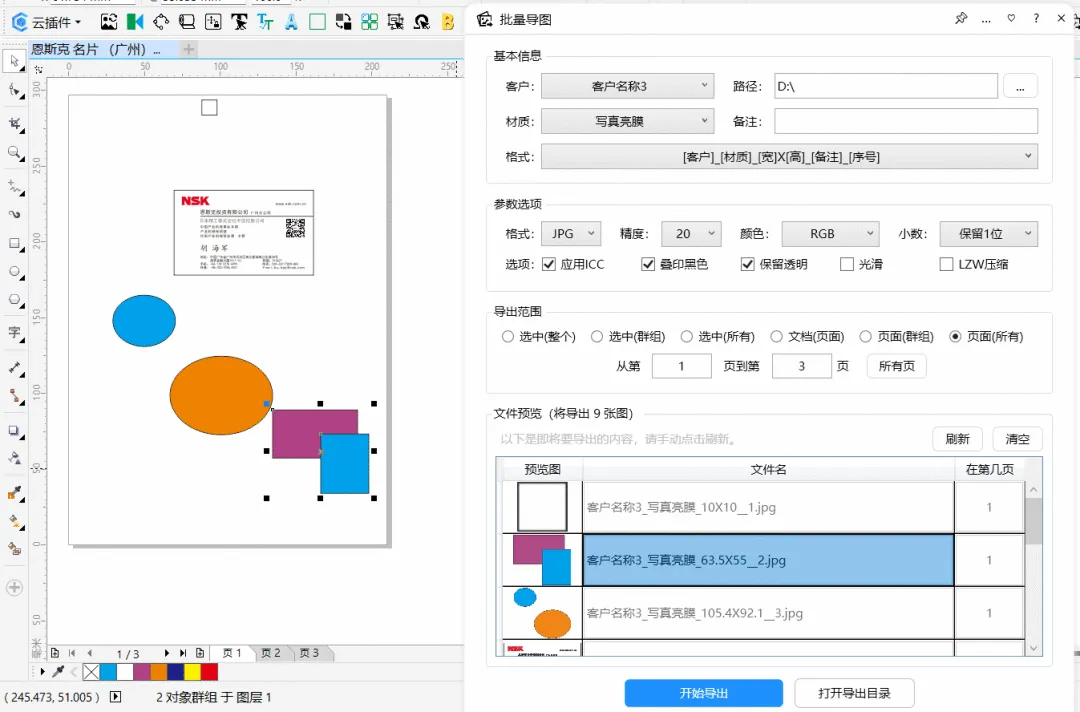Image resolution: width=1080 pixels, height=712 pixels.
Task: Click the heart icon in panel title bar
Action: tap(1011, 19)
